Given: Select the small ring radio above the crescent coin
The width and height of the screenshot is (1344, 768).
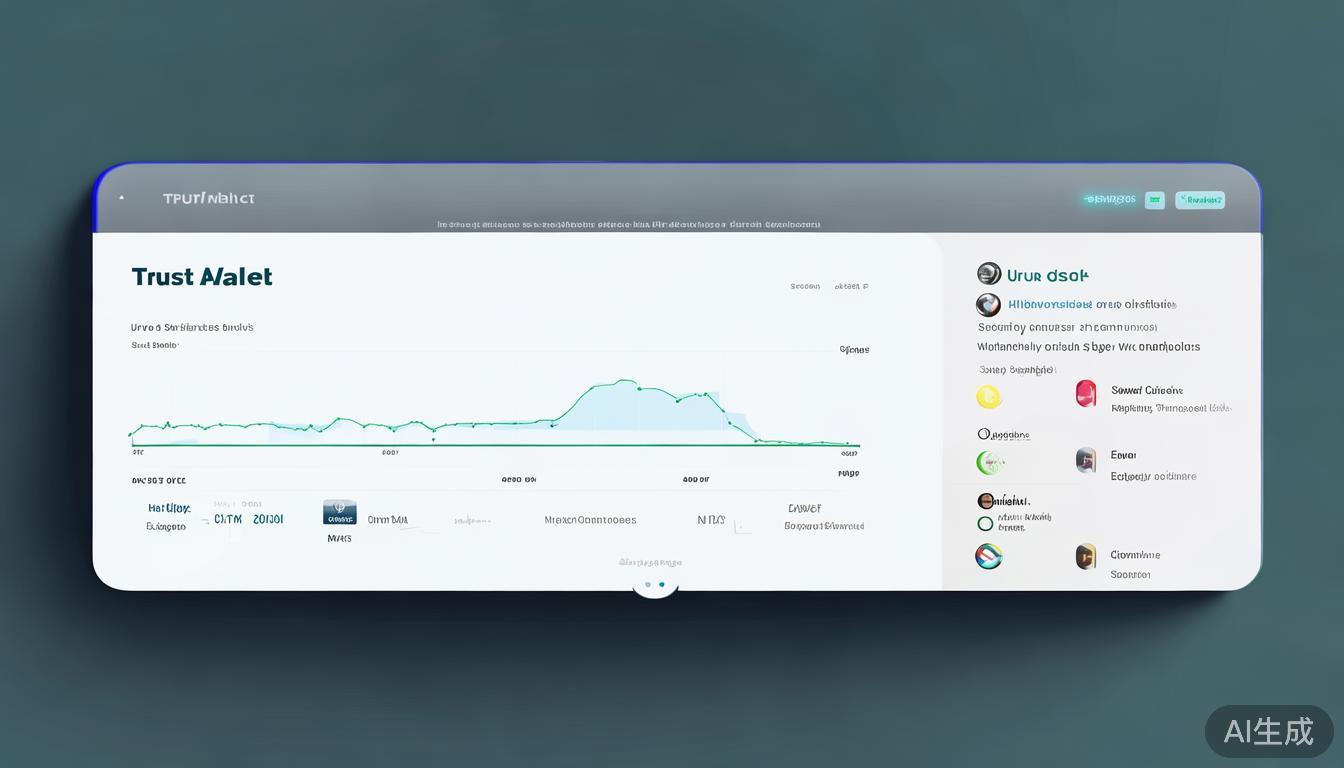Looking at the screenshot, I should click(982, 434).
